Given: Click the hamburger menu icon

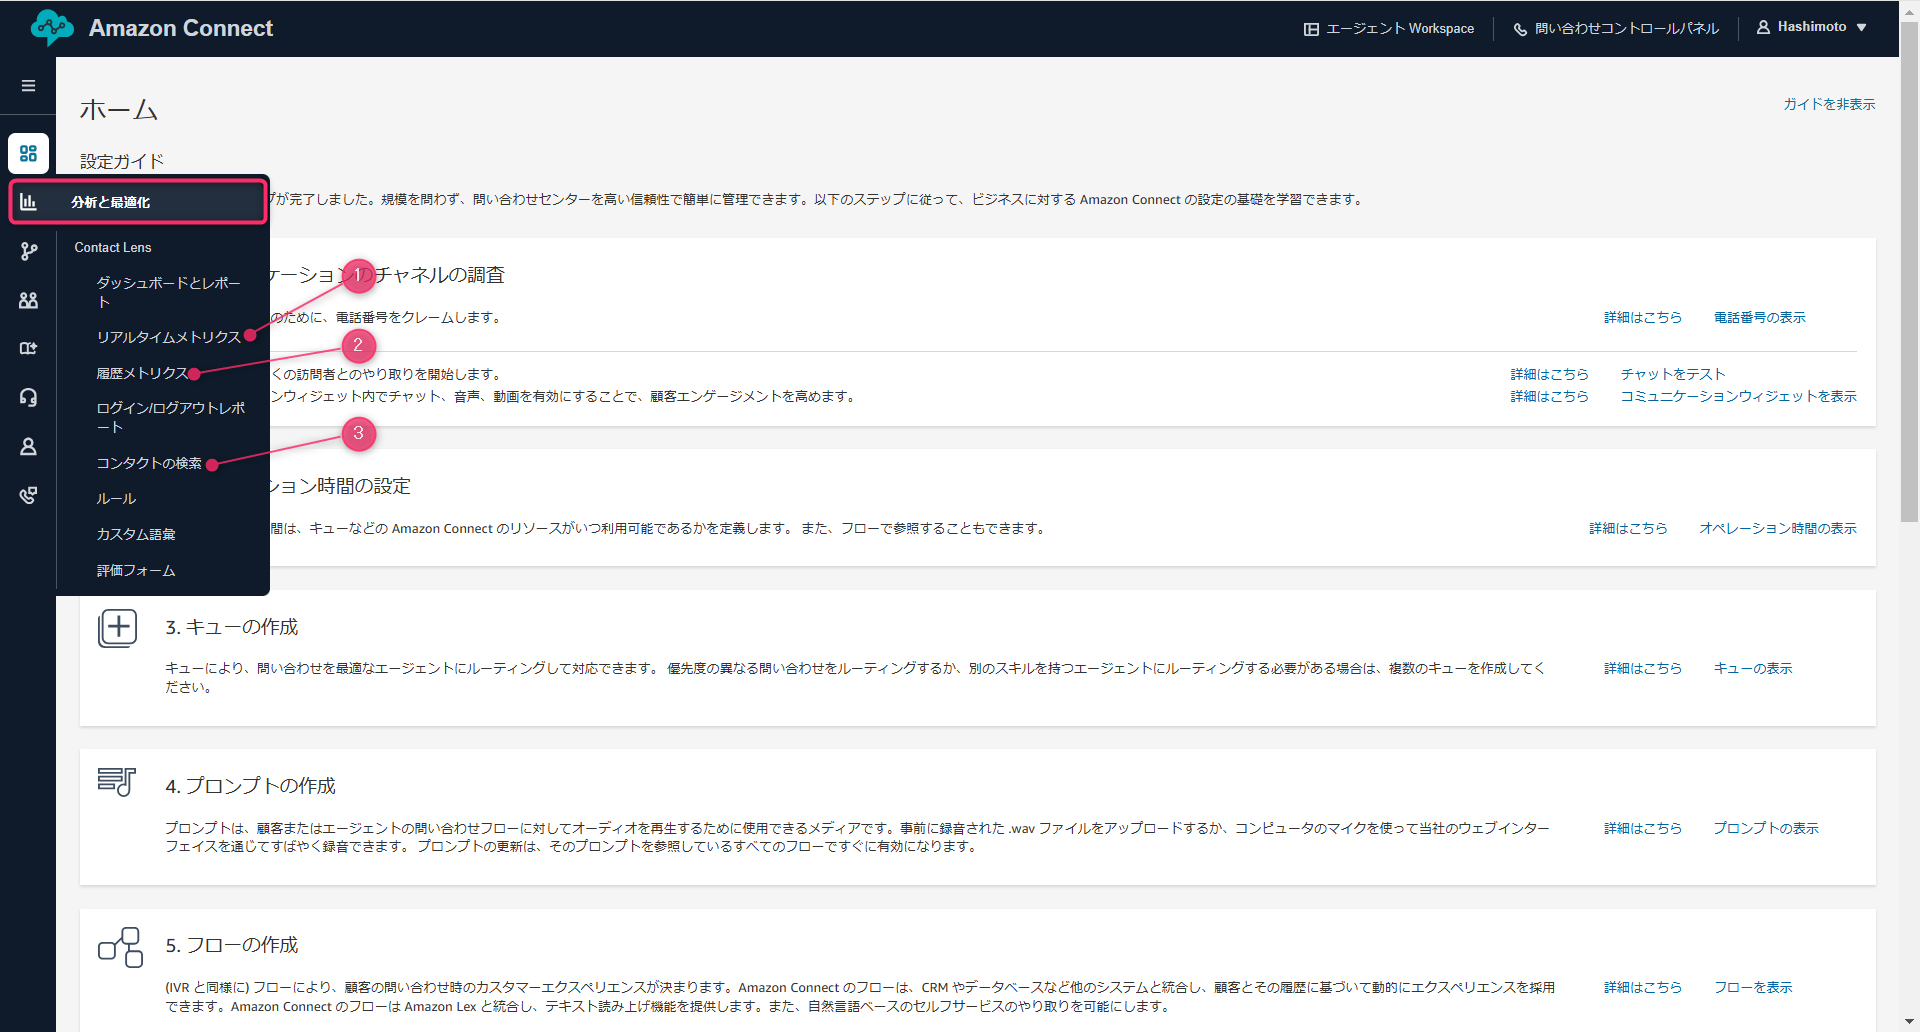Looking at the screenshot, I should 28,86.
